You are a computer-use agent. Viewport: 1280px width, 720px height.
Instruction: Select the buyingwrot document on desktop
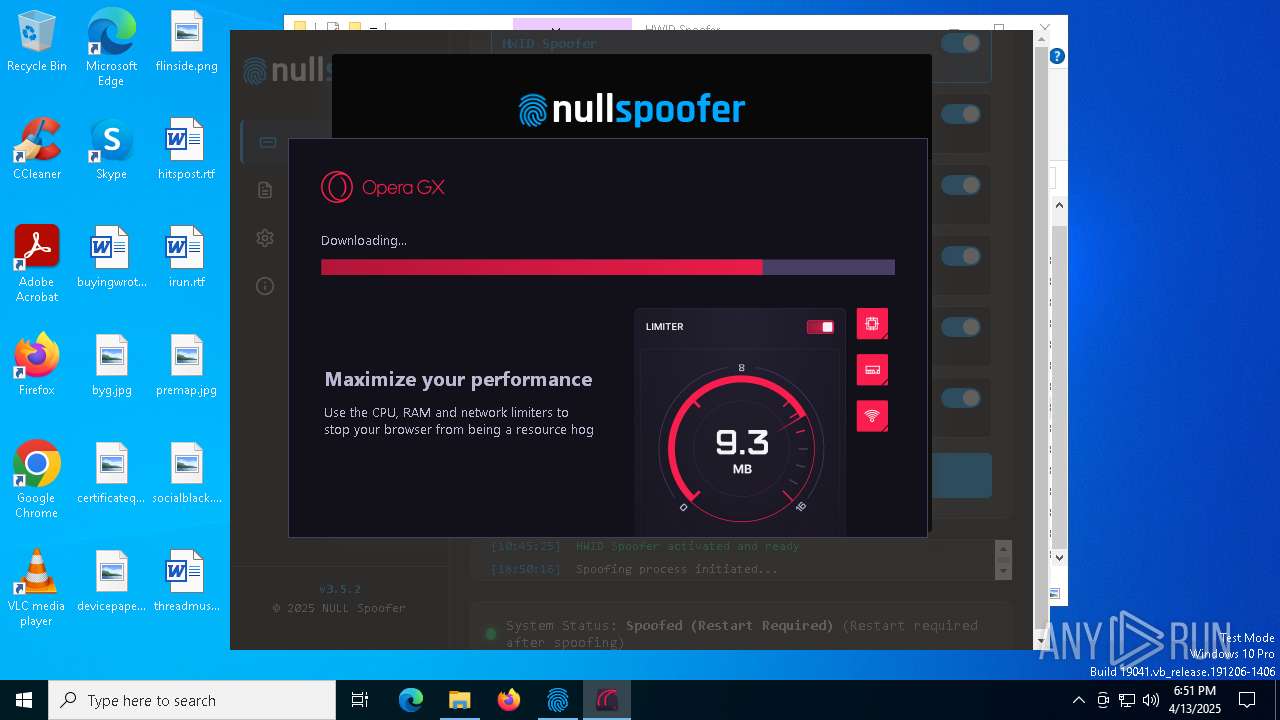tap(111, 257)
